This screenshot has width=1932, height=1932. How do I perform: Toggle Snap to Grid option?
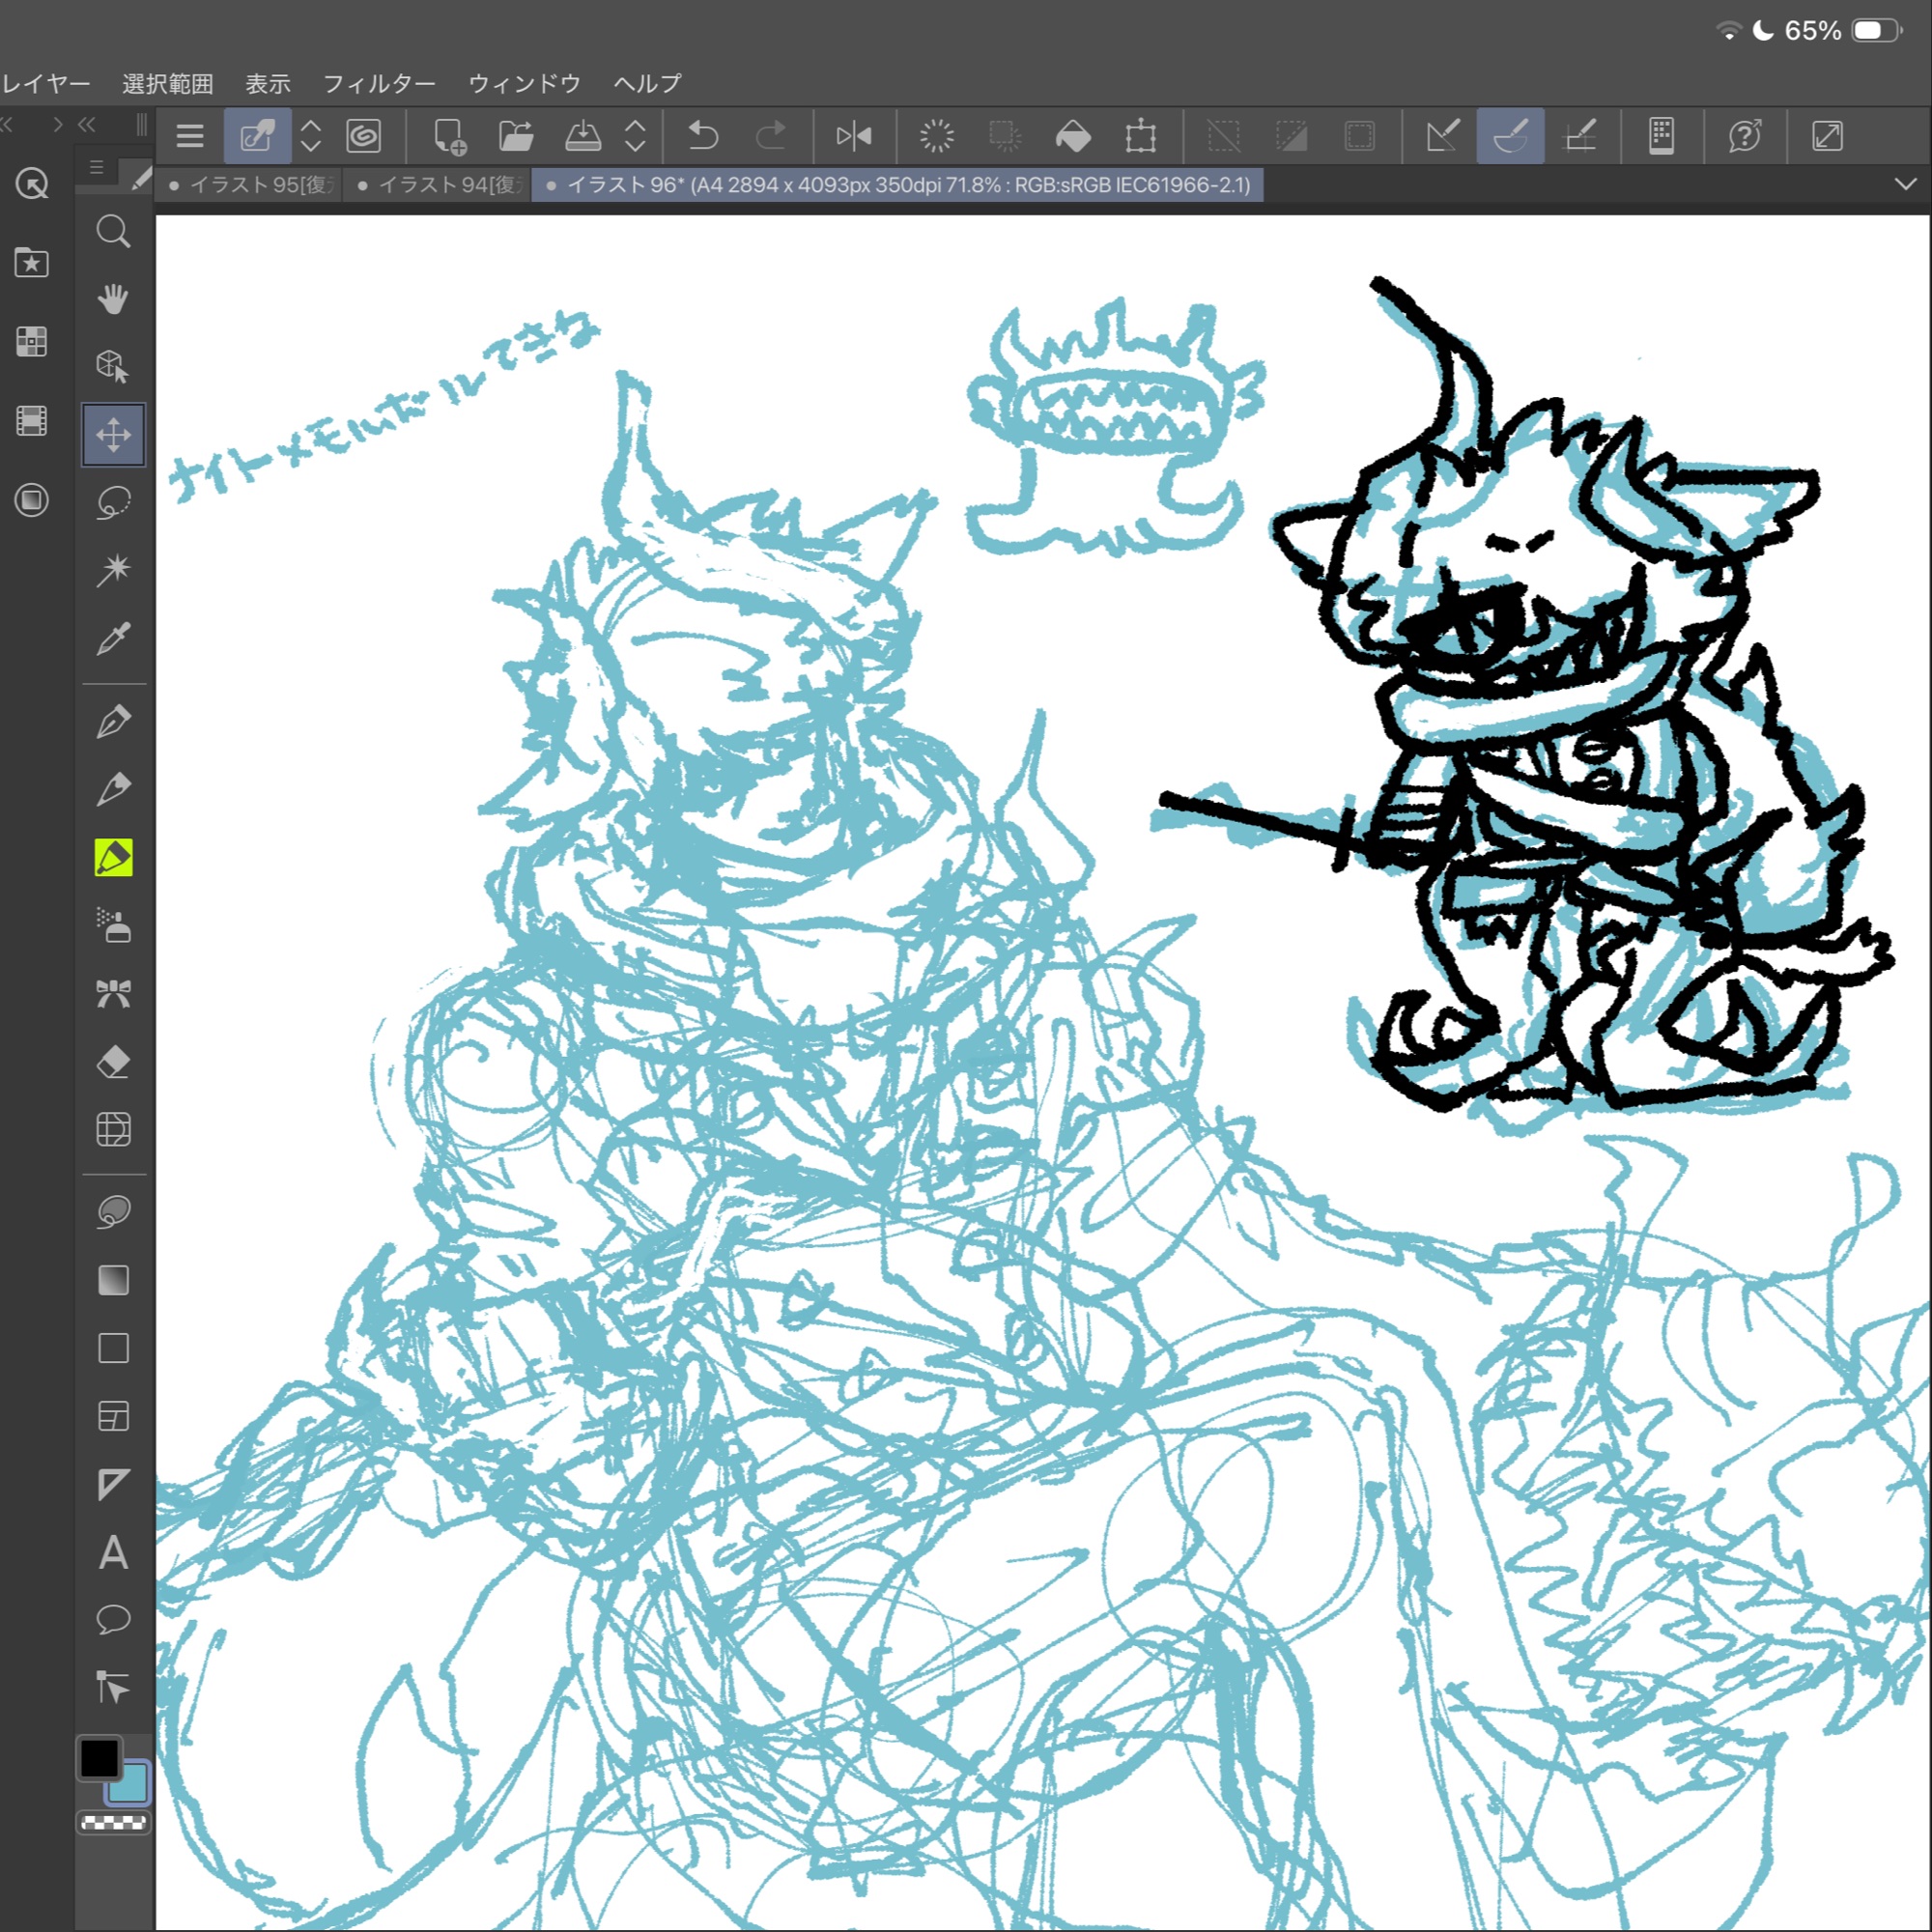coord(1579,136)
